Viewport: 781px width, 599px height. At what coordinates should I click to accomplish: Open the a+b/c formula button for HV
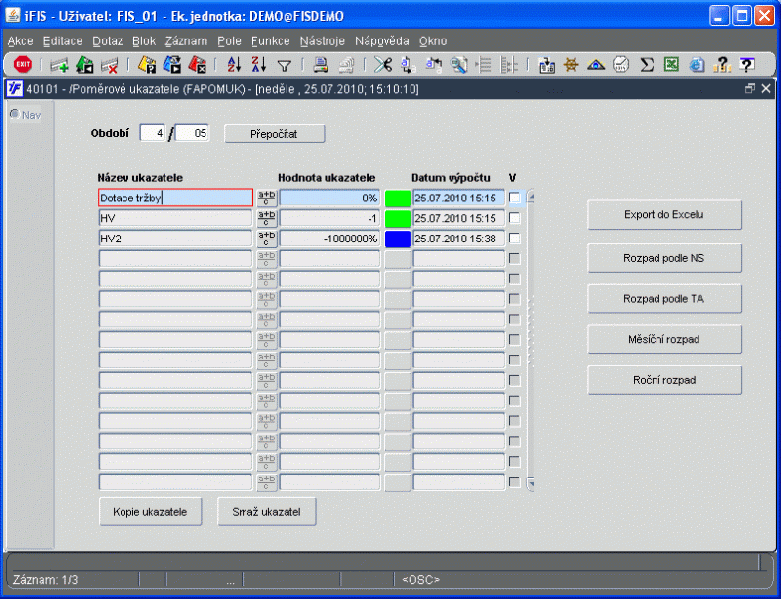266,218
